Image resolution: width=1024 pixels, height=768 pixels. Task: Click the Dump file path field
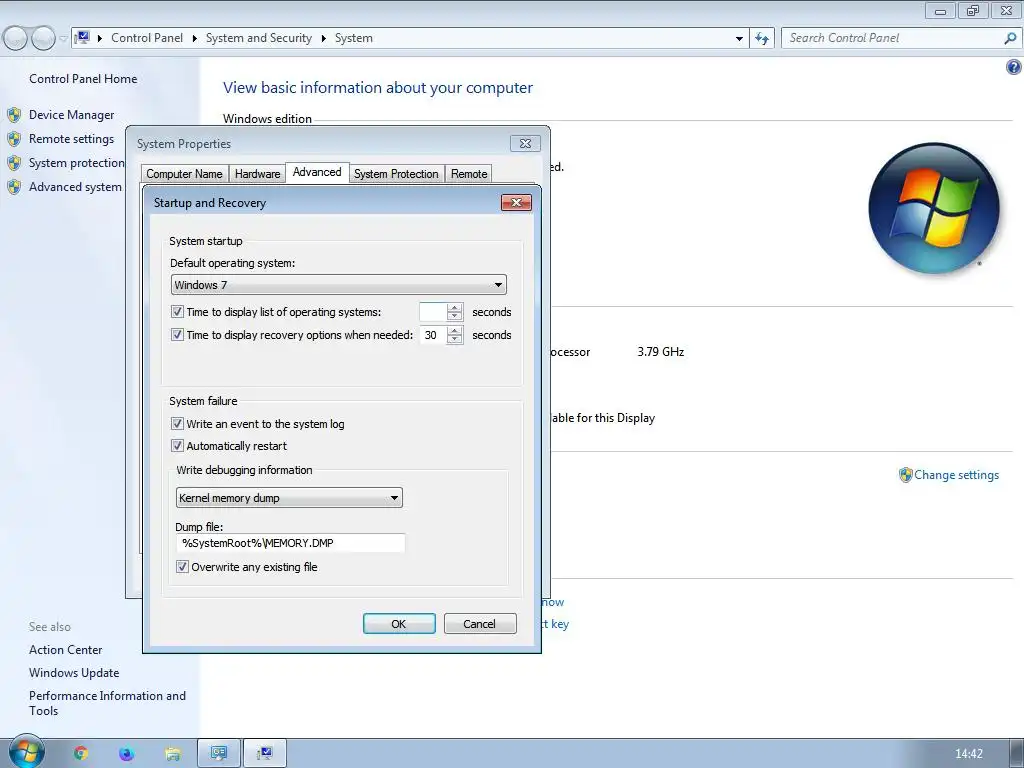pos(290,543)
